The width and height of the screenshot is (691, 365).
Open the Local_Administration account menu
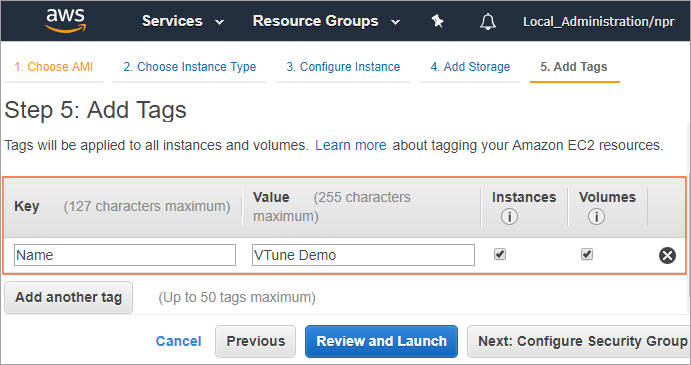[598, 22]
